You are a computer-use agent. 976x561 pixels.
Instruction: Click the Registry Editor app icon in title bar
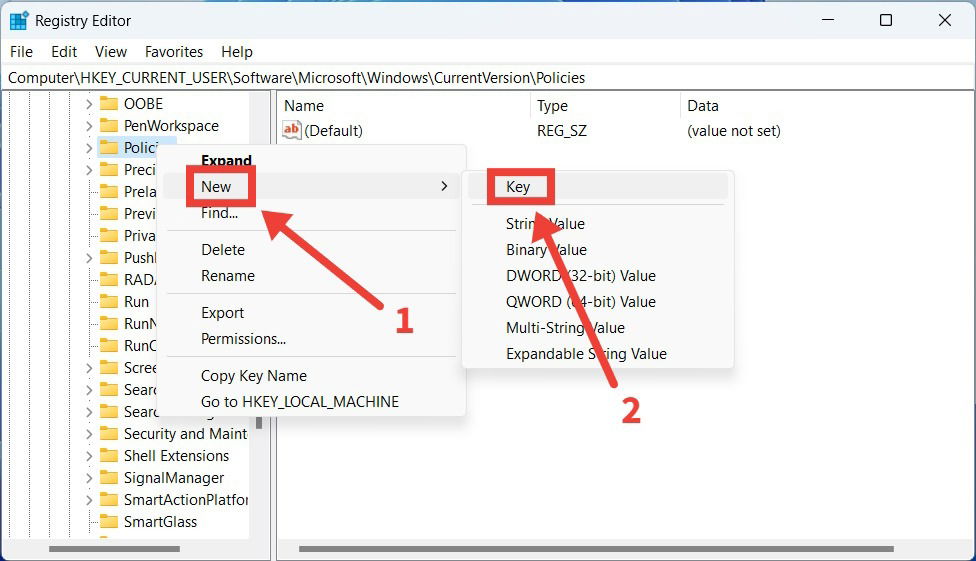pyautogui.click(x=19, y=21)
